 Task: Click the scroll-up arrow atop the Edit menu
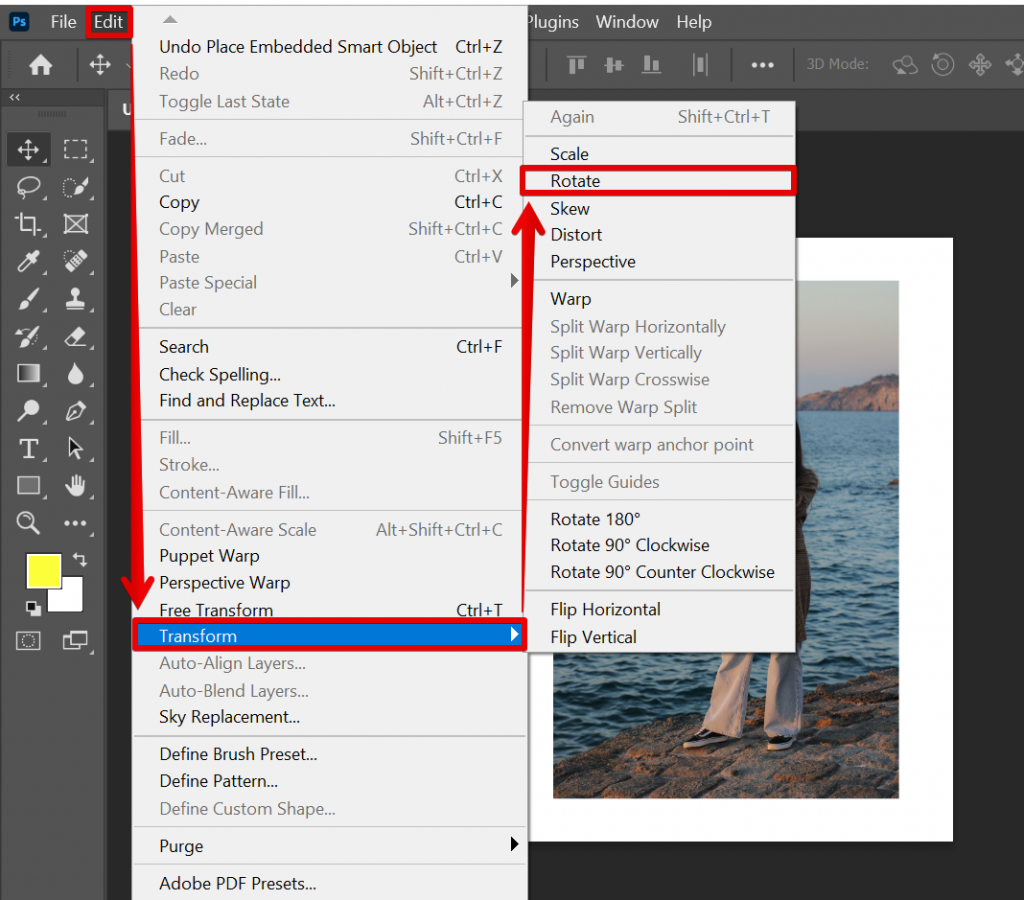(169, 18)
